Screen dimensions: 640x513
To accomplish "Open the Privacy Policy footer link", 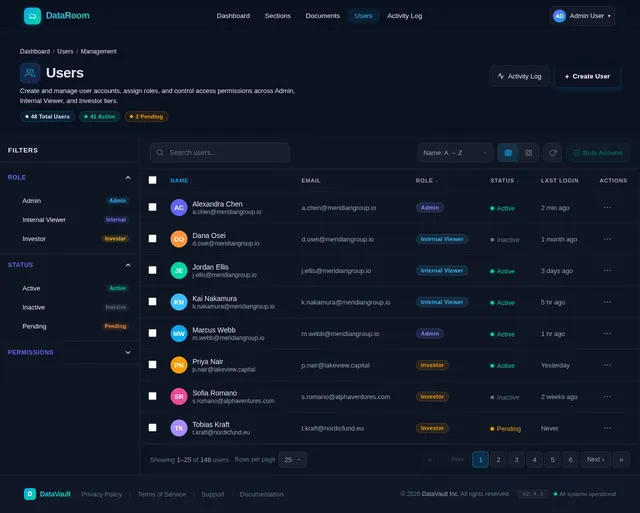I will point(102,494).
